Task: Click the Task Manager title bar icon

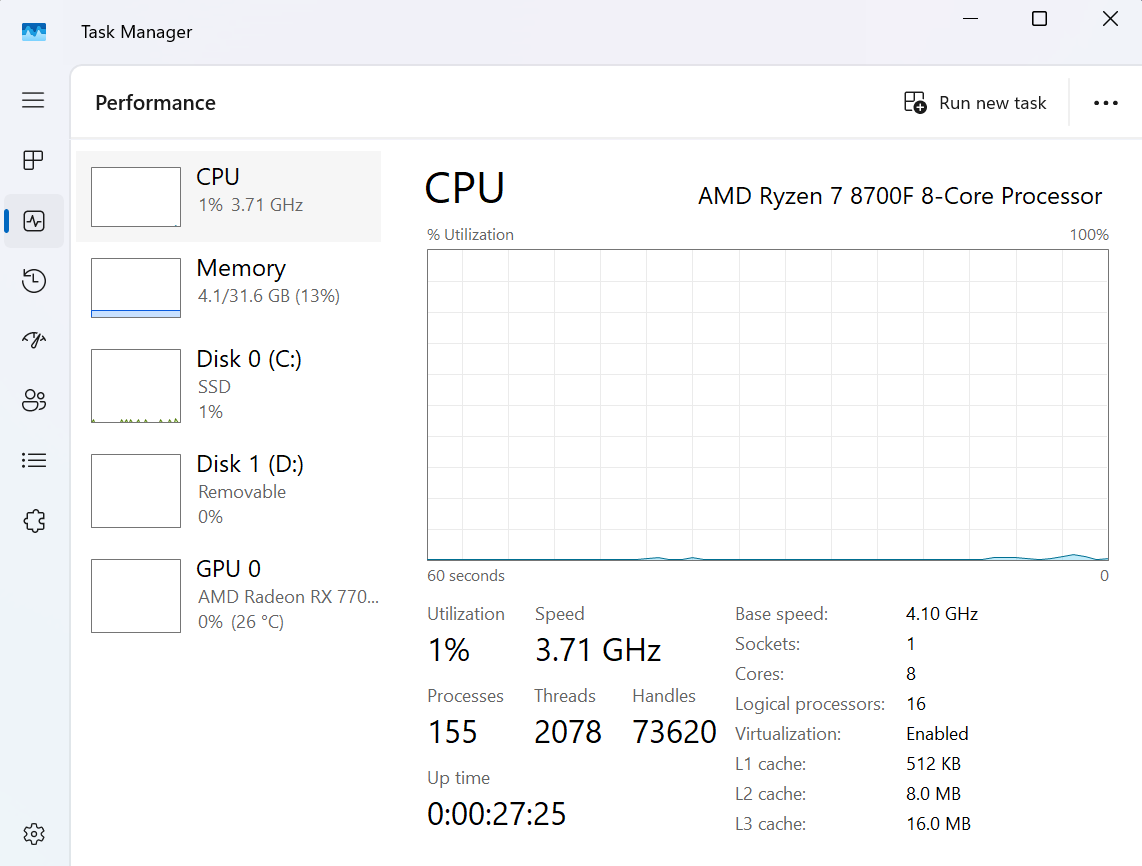Action: click(34, 32)
